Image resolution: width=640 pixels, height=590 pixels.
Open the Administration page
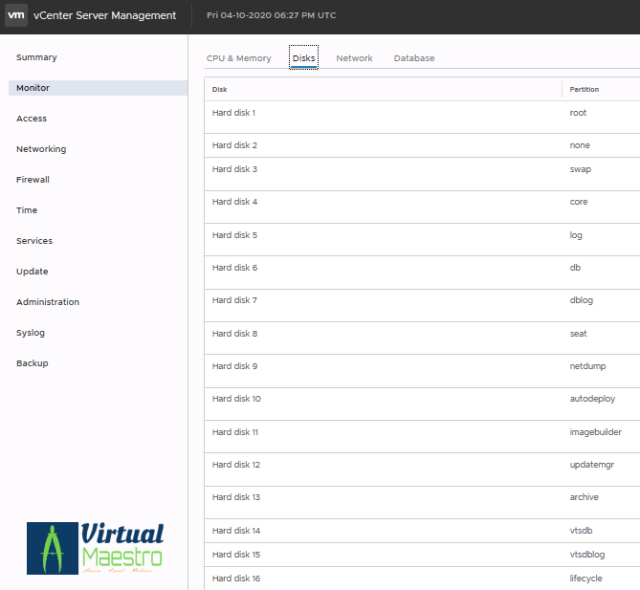[47, 302]
